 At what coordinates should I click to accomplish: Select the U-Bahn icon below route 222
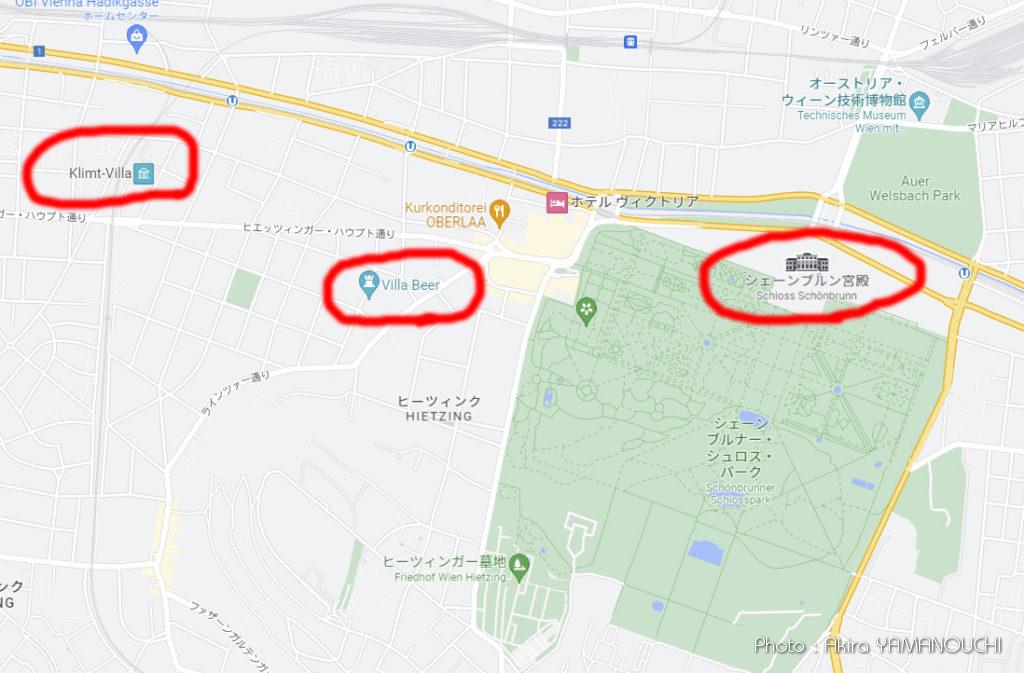(x=410, y=147)
